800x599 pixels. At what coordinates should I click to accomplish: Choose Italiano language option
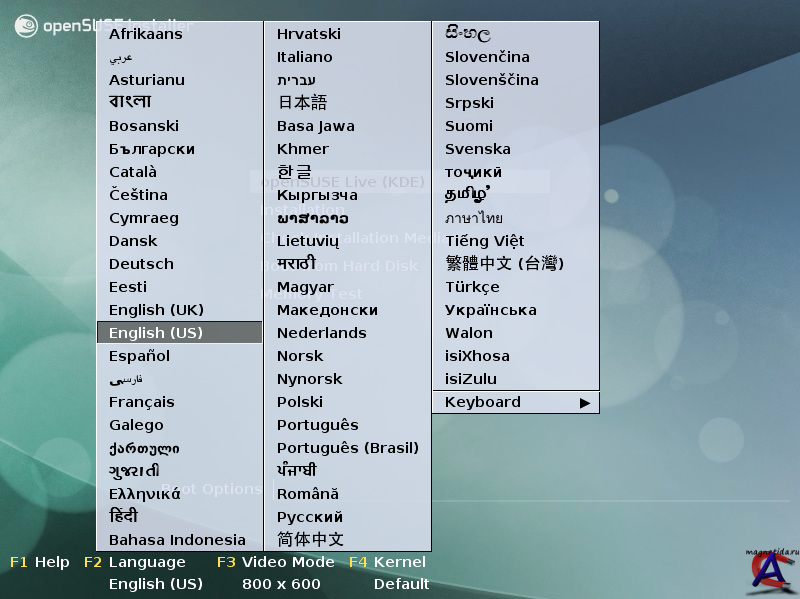click(304, 57)
